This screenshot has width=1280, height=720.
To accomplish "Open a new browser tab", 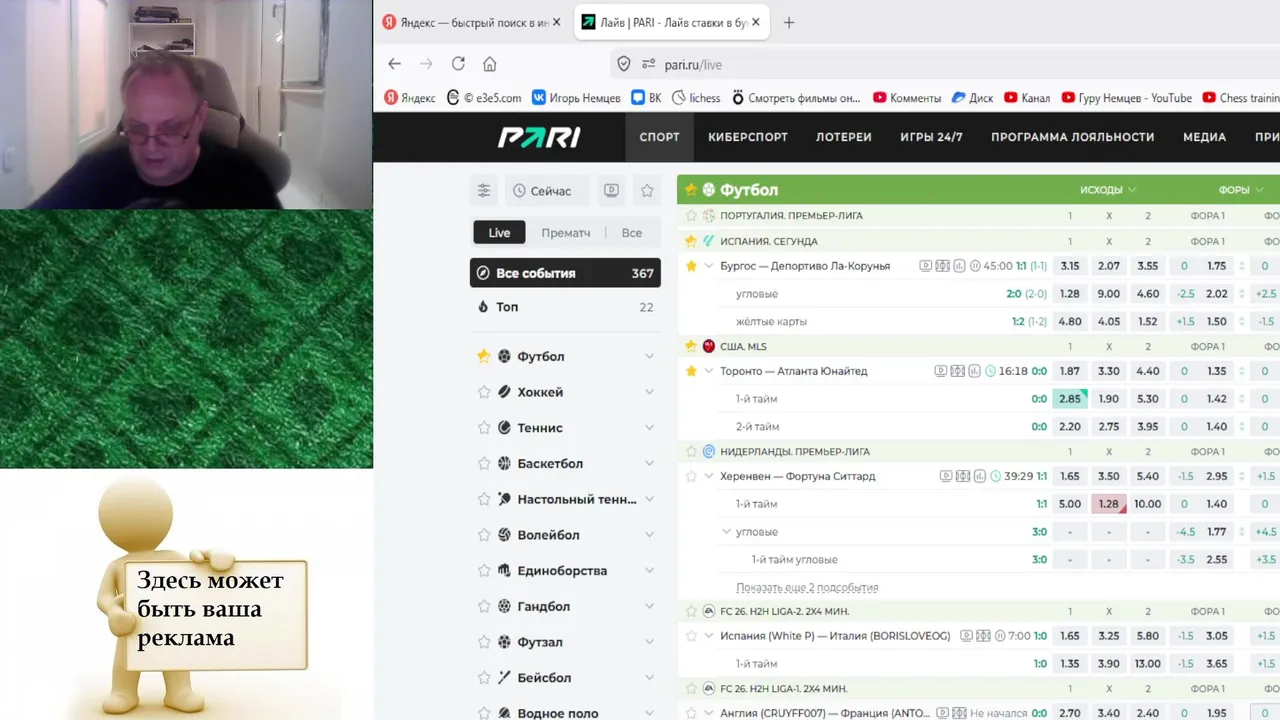I will click(789, 22).
